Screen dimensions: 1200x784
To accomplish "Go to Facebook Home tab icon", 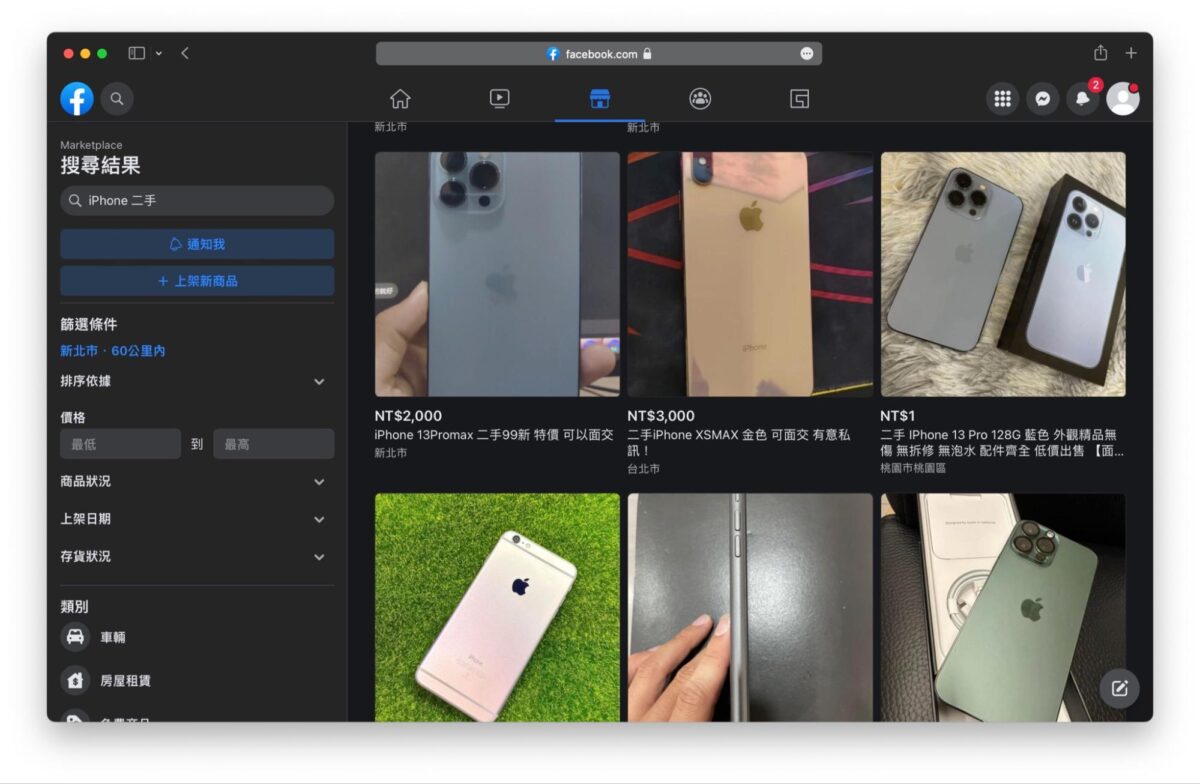I will point(400,99).
